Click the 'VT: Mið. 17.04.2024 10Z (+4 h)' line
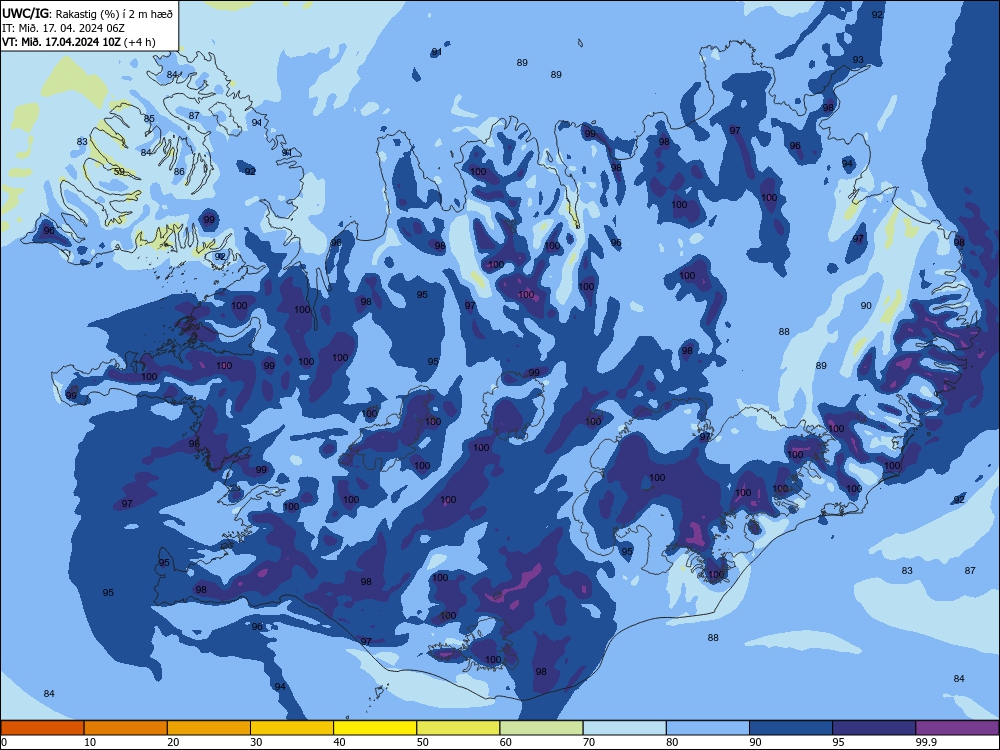Screen dimensions: 1000x750 click(x=78, y=42)
